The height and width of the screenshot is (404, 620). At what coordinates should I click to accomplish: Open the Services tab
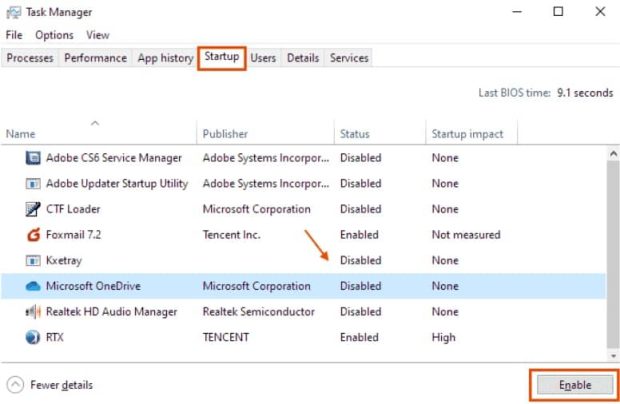point(349,58)
